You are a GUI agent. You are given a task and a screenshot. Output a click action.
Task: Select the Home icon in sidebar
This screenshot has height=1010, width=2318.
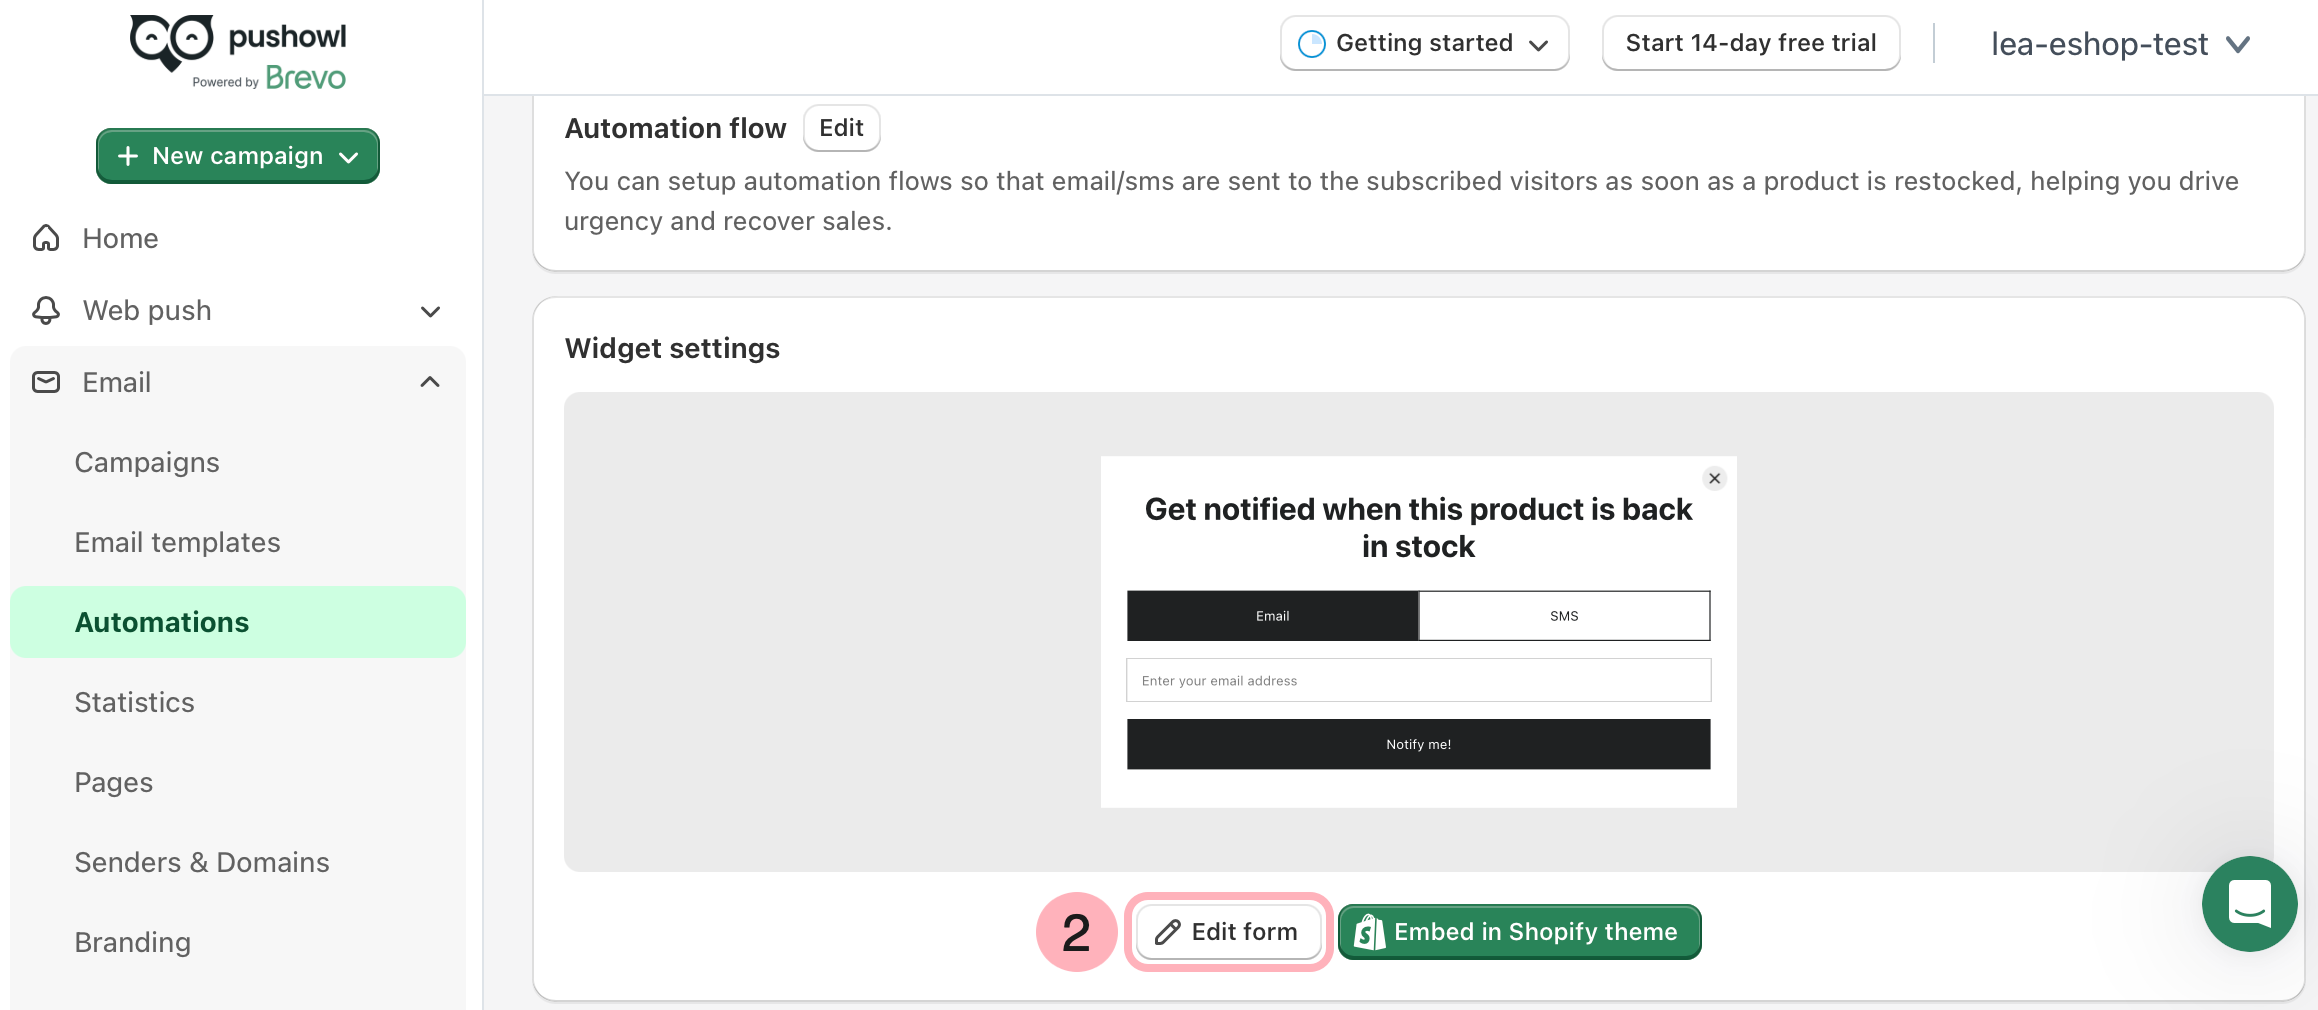coord(45,238)
